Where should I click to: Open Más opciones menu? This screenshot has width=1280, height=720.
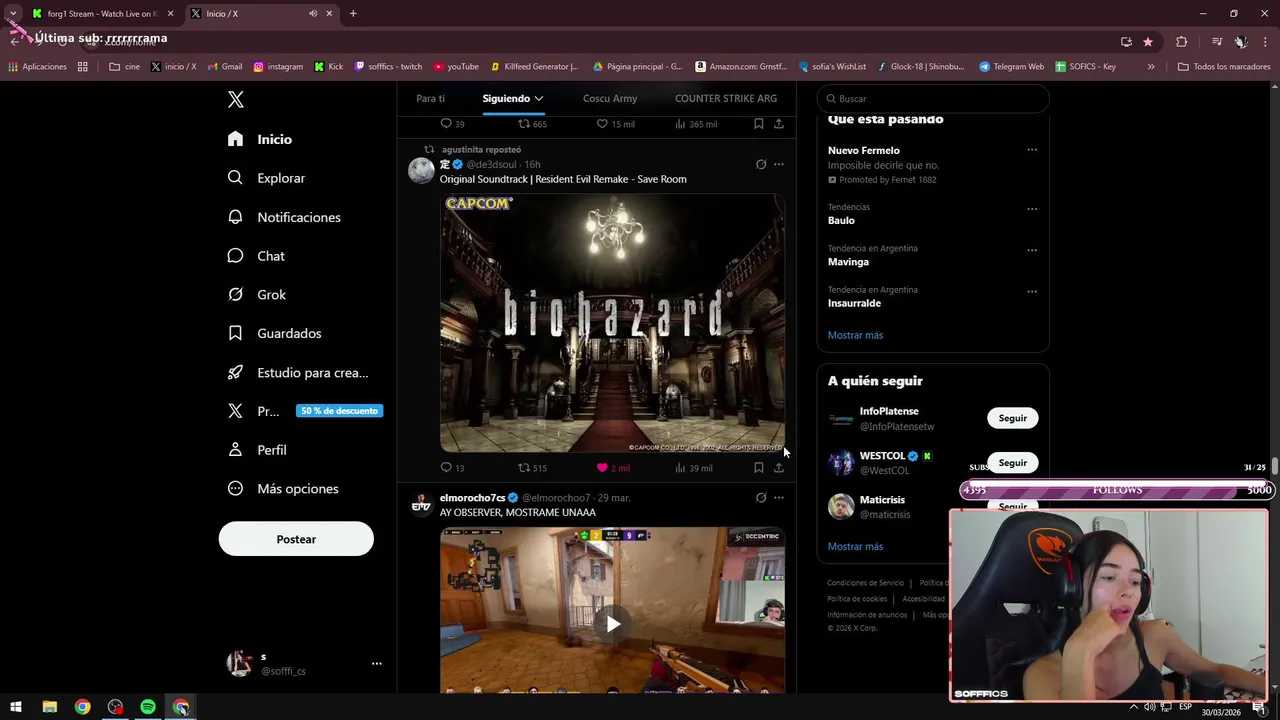click(x=283, y=489)
